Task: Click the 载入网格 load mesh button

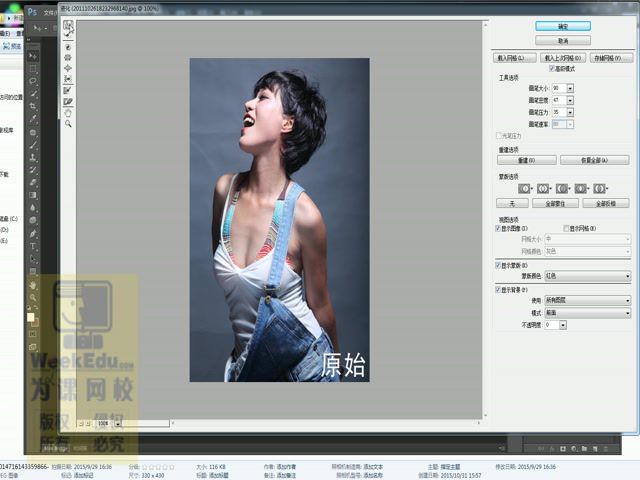Action: point(514,58)
